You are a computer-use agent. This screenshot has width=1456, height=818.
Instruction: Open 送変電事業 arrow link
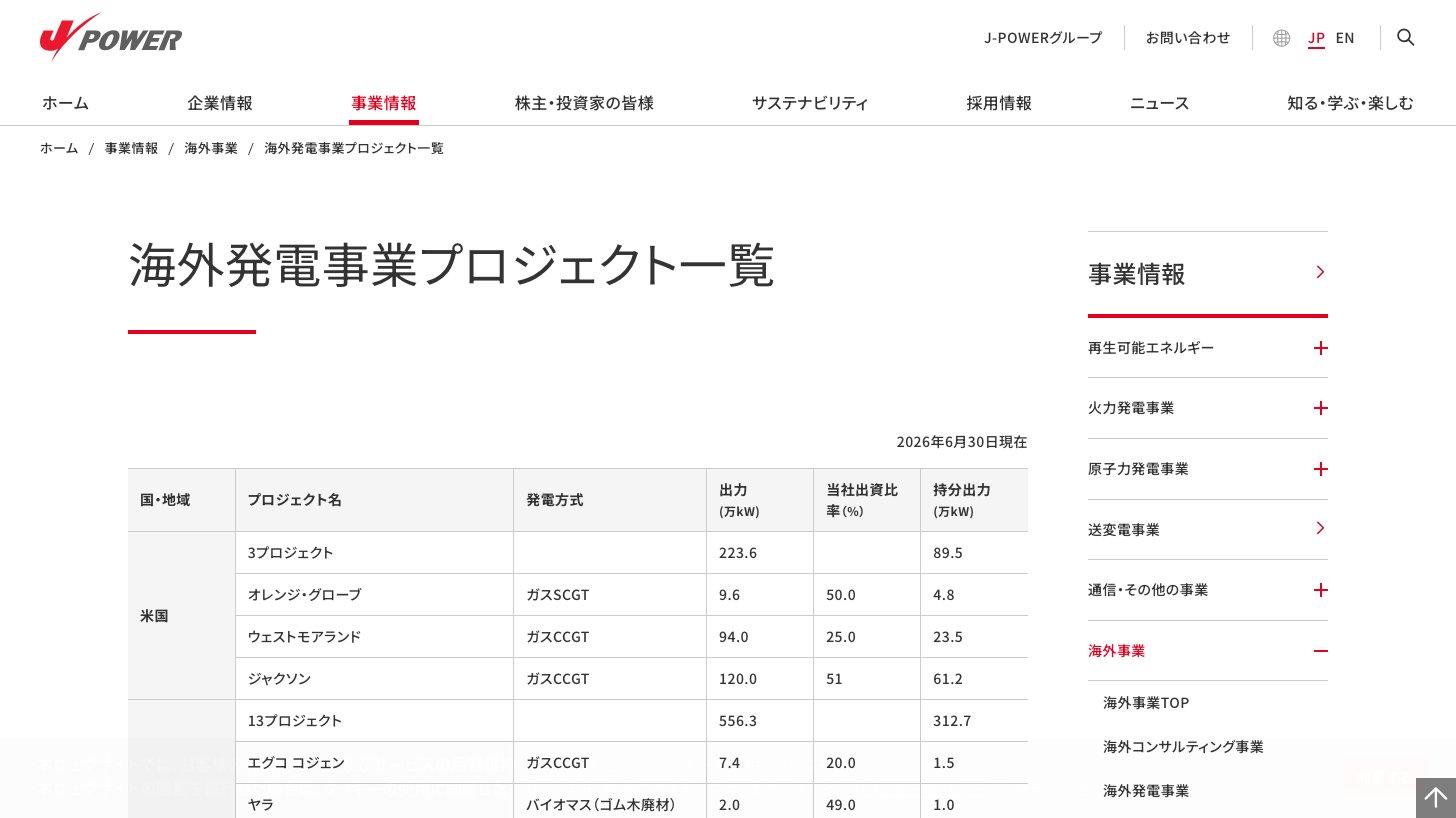coord(1320,528)
